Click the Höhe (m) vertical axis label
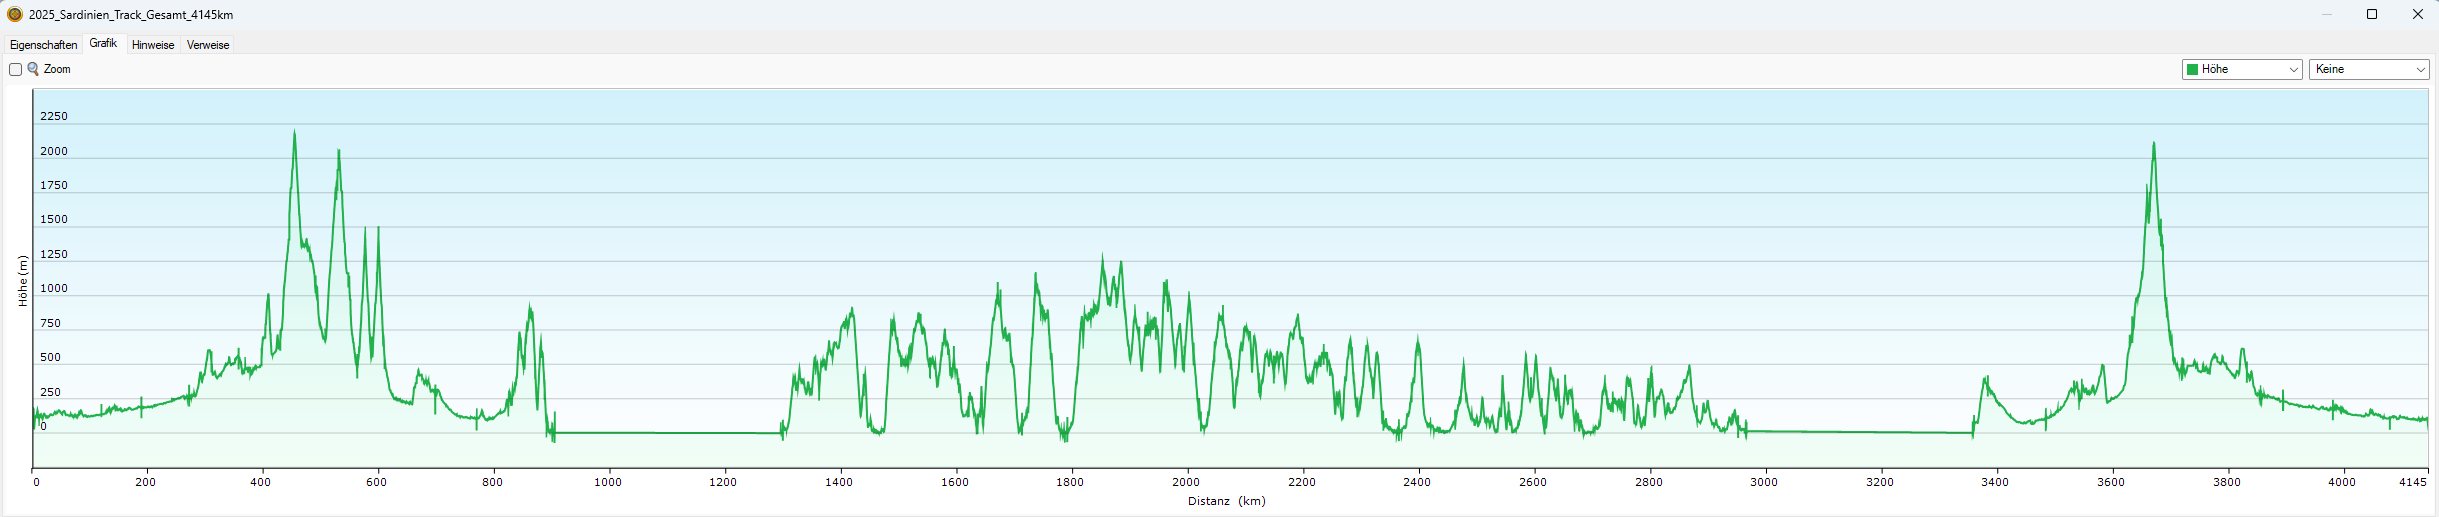Viewport: 2439px width, 517px height. point(22,280)
